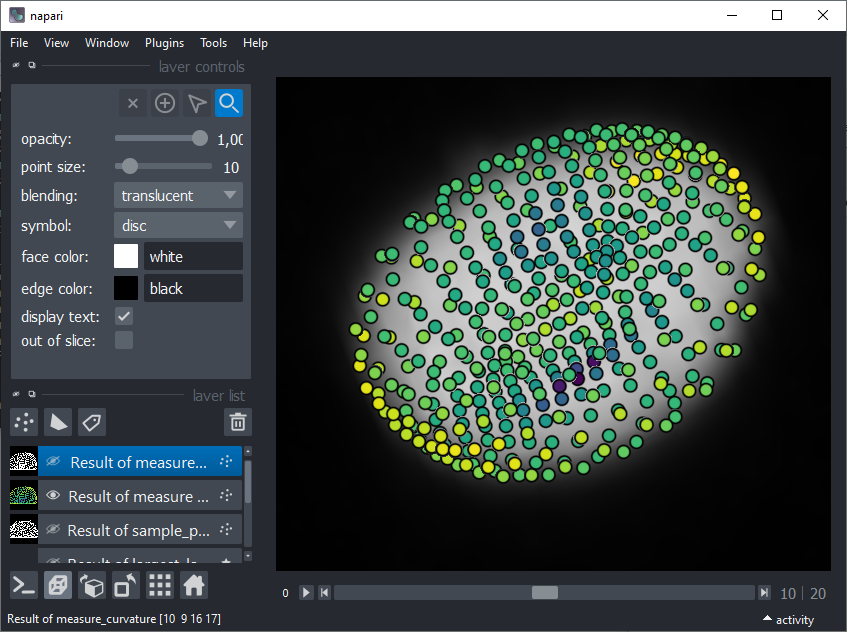Image resolution: width=847 pixels, height=632 pixels.
Task: Toggle out of slice checkbox
Action: tap(124, 339)
